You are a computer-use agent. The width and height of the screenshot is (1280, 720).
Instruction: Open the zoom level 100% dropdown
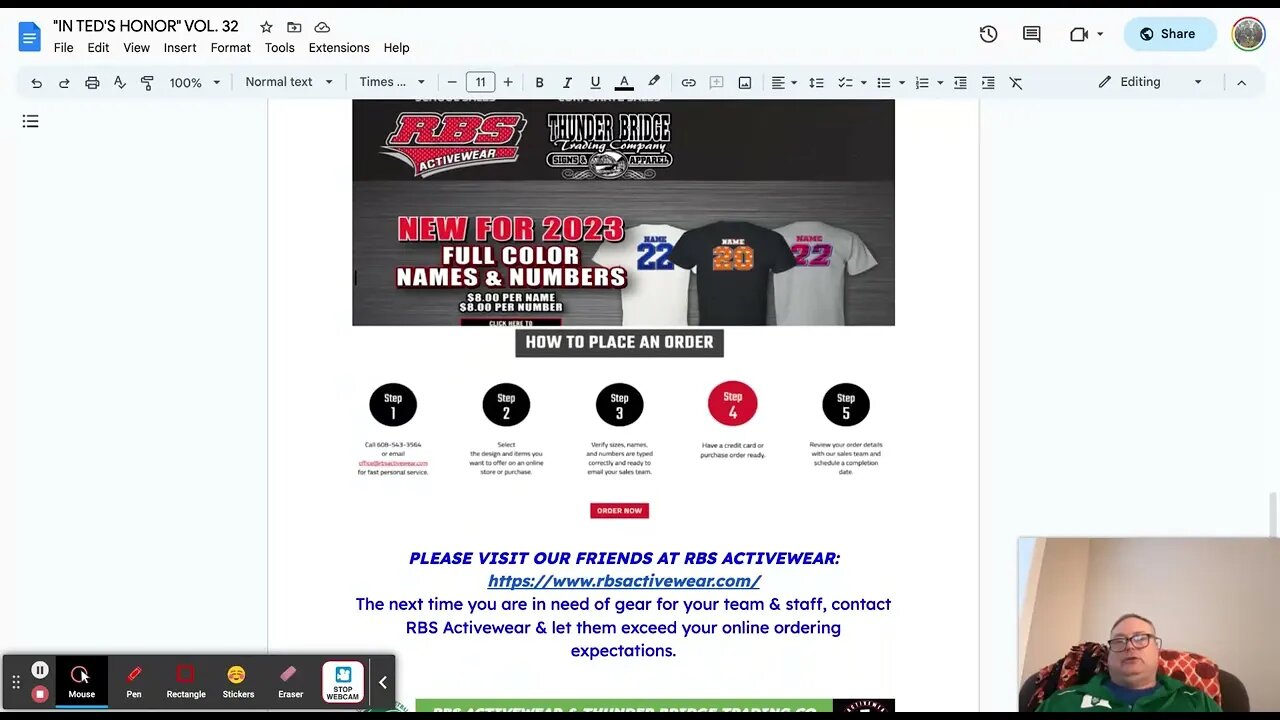pyautogui.click(x=194, y=83)
